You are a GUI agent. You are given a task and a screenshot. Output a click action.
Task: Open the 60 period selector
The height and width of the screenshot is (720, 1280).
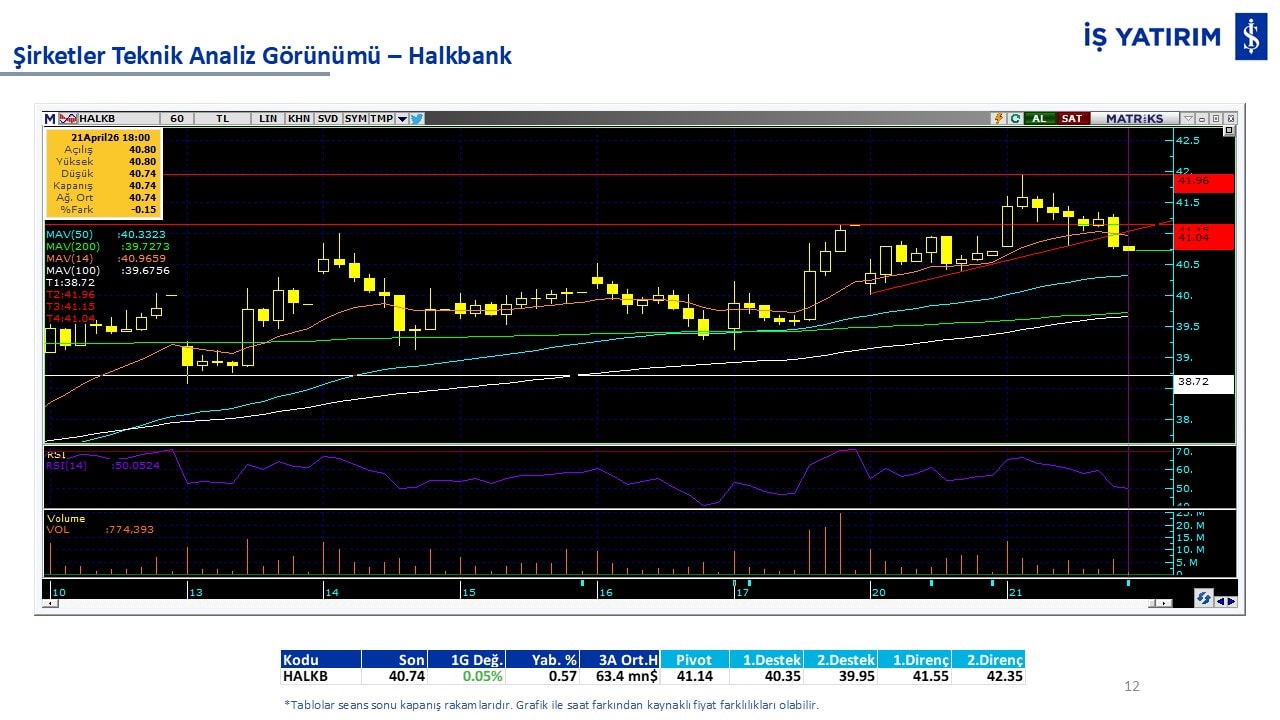tap(176, 118)
